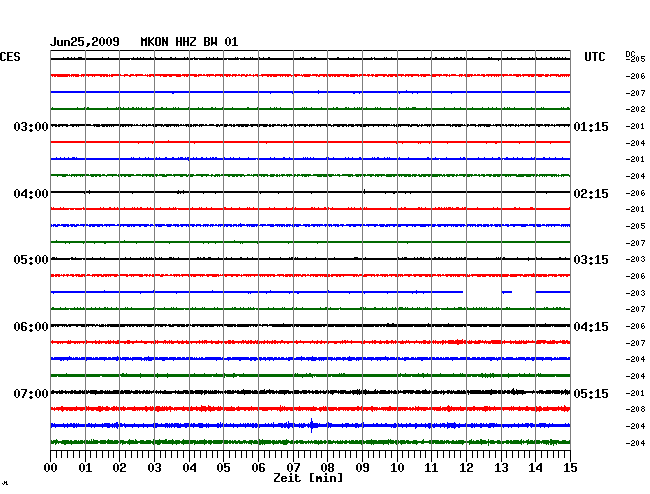Pick the 06 minute axis tick label
The image size is (650, 494).
[258, 468]
